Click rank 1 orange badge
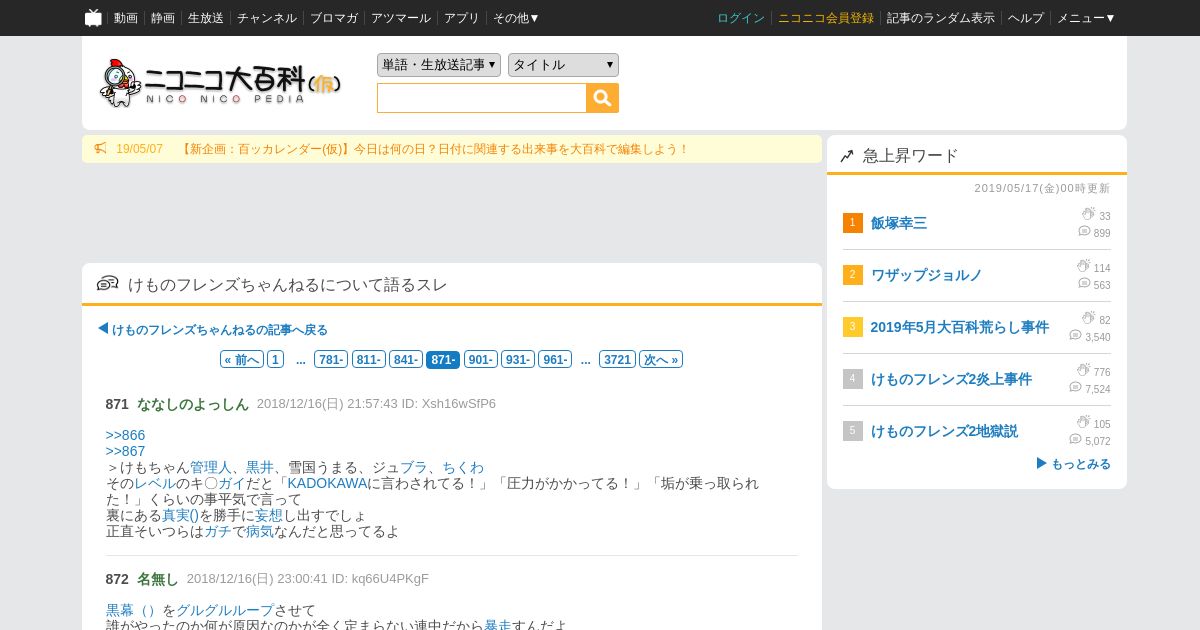 [852, 223]
